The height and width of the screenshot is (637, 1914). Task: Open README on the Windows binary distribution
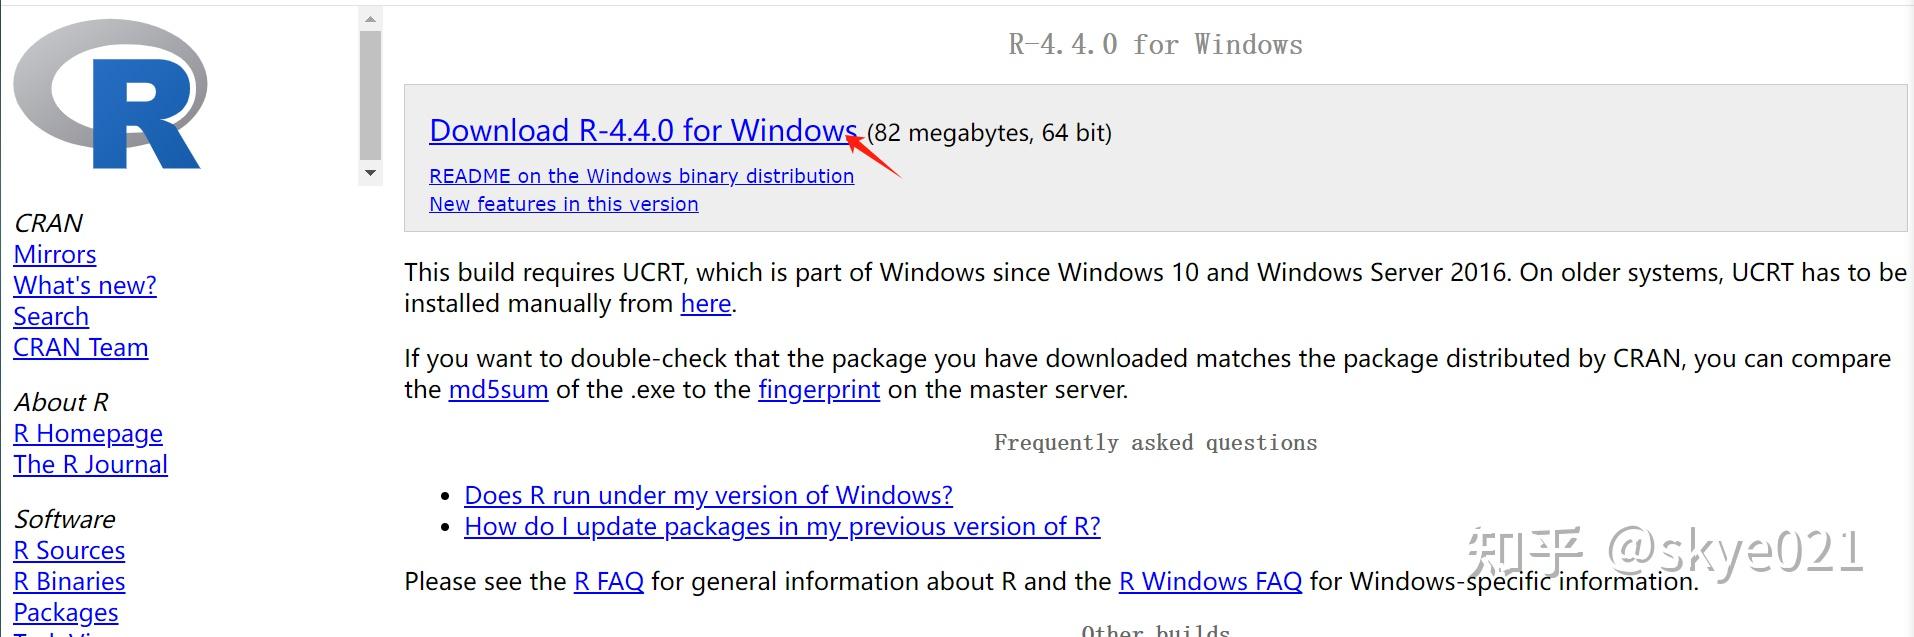click(641, 176)
